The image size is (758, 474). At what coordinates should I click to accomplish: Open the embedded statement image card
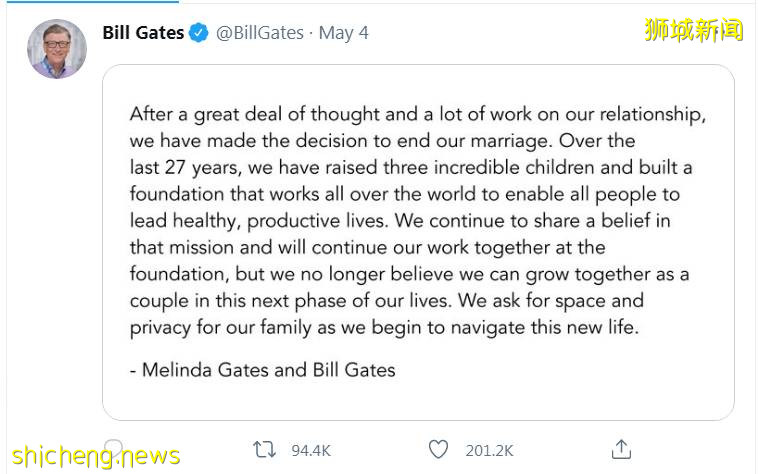point(418,242)
